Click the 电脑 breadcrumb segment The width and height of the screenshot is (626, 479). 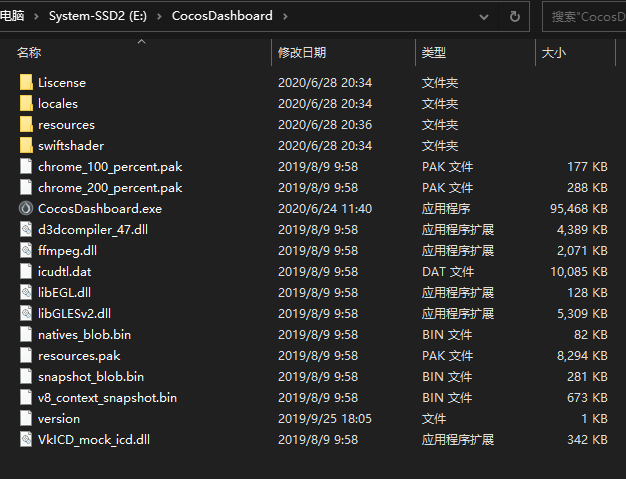[12, 16]
